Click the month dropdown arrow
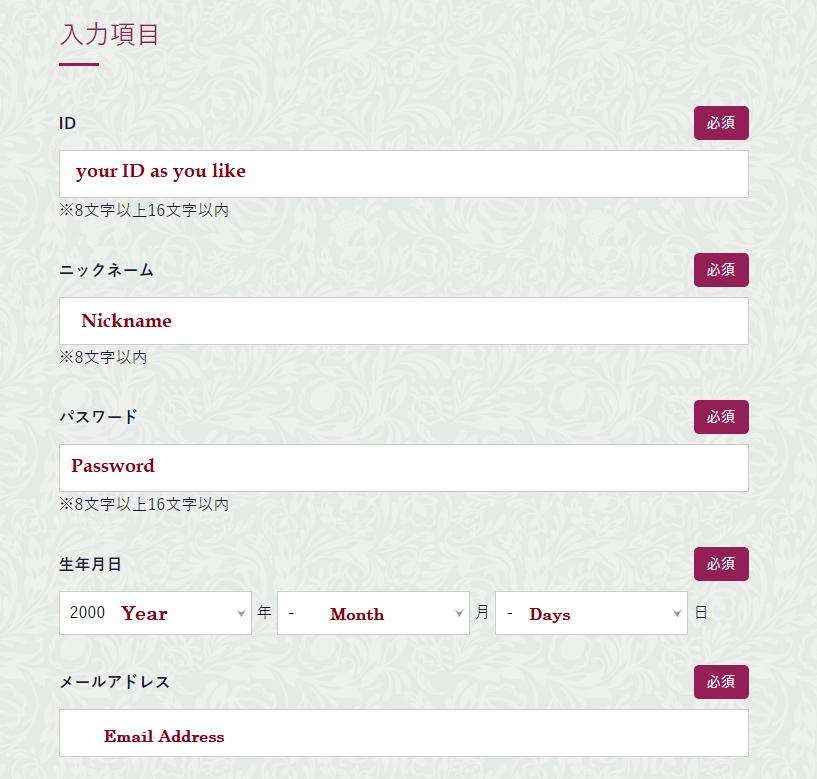Image resolution: width=817 pixels, height=779 pixels. (459, 613)
